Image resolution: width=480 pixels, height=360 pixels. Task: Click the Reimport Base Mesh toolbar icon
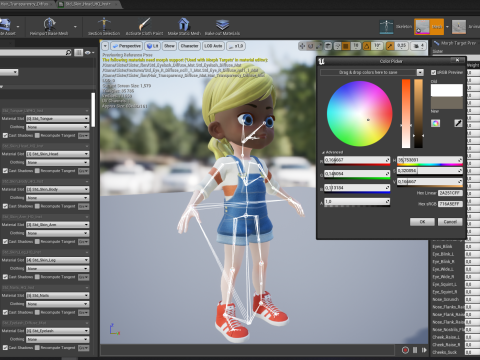(49, 24)
